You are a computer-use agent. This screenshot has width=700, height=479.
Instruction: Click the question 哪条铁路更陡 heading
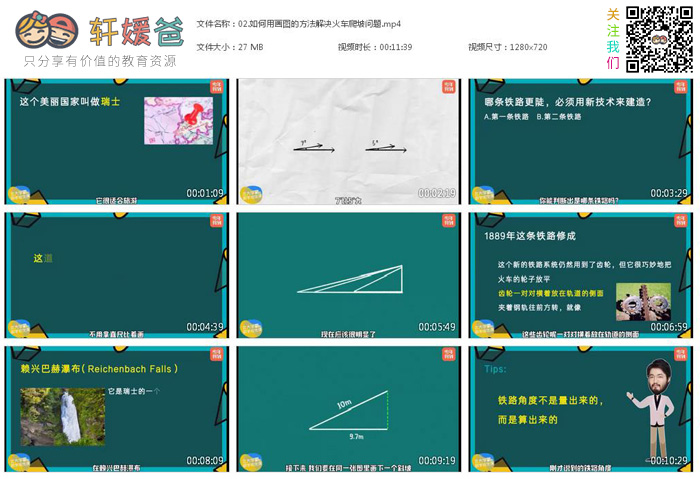pyautogui.click(x=568, y=102)
